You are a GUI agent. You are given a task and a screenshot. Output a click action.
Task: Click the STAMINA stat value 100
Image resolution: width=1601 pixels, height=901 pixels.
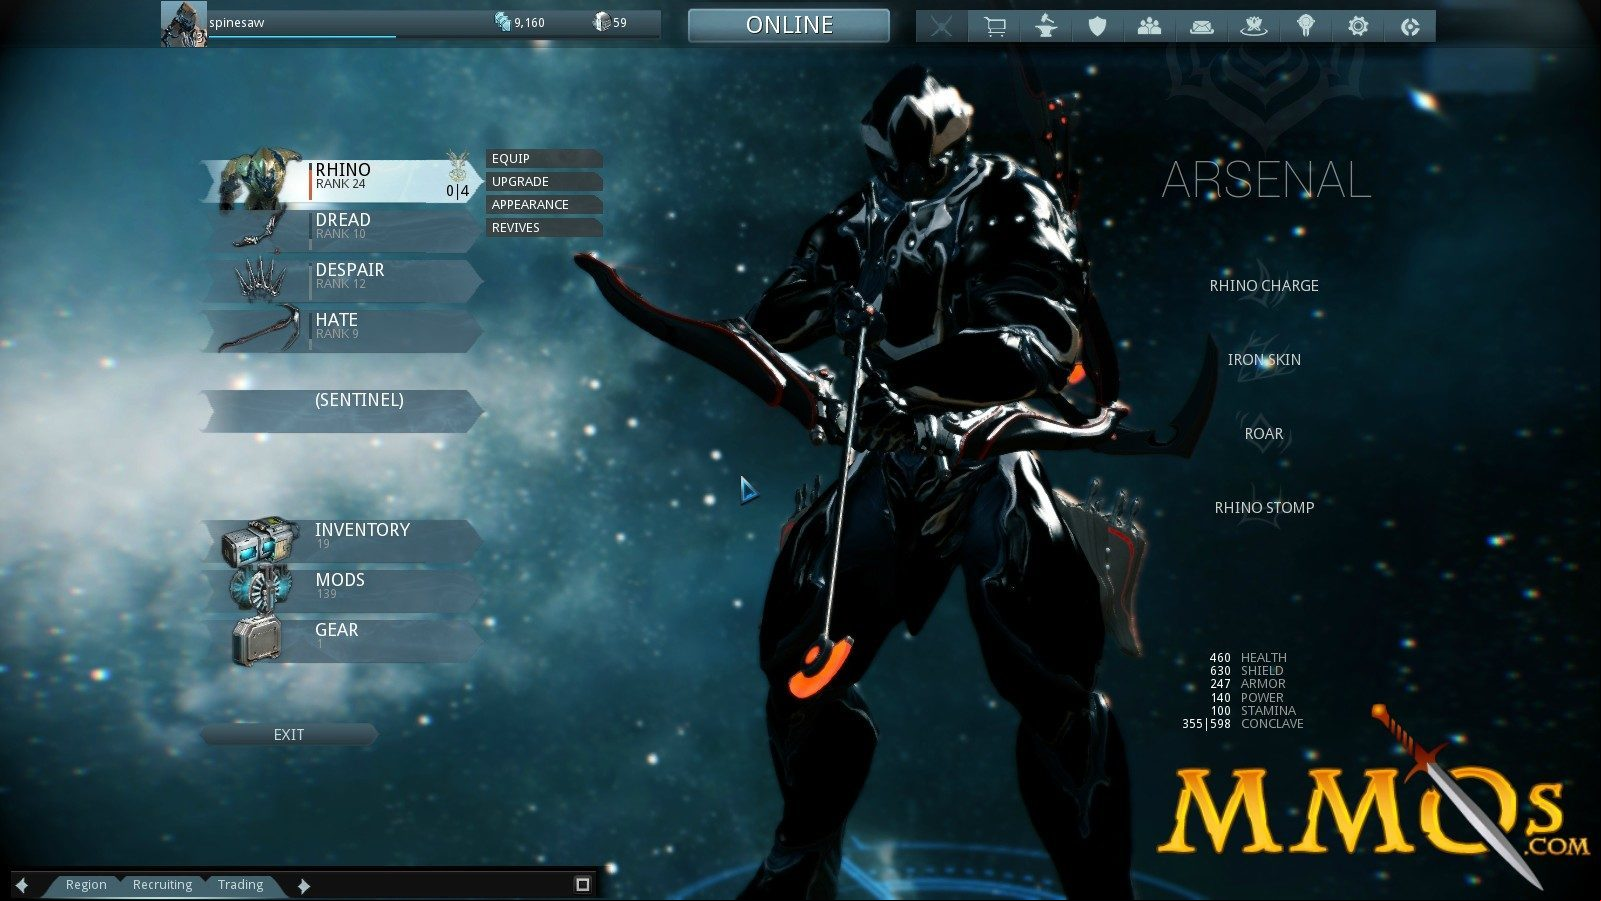(x=1220, y=711)
